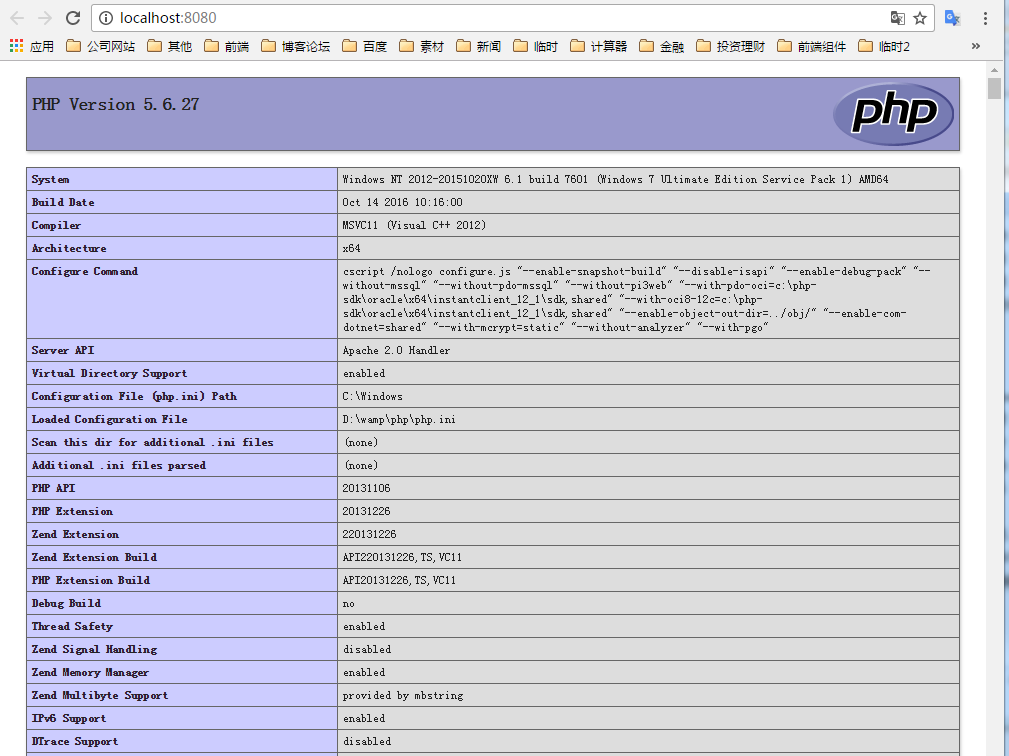1009x756 pixels.
Task: Open the 博客论坛 bookmark folder
Action: point(296,46)
